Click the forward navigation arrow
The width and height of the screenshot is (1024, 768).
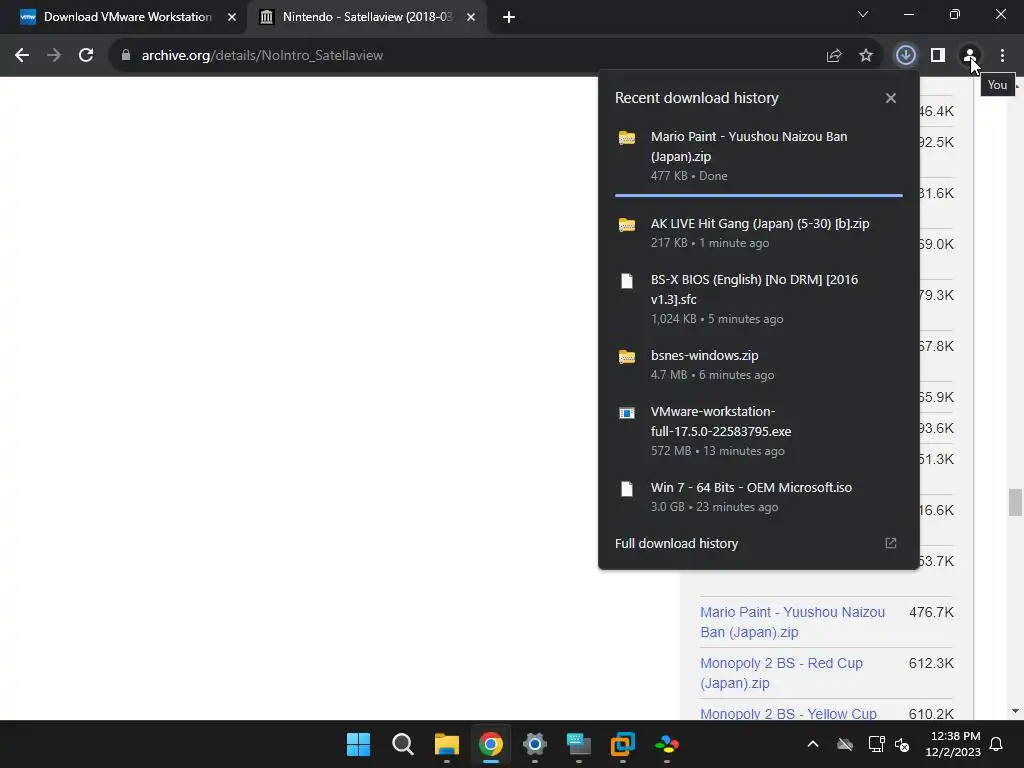click(54, 56)
